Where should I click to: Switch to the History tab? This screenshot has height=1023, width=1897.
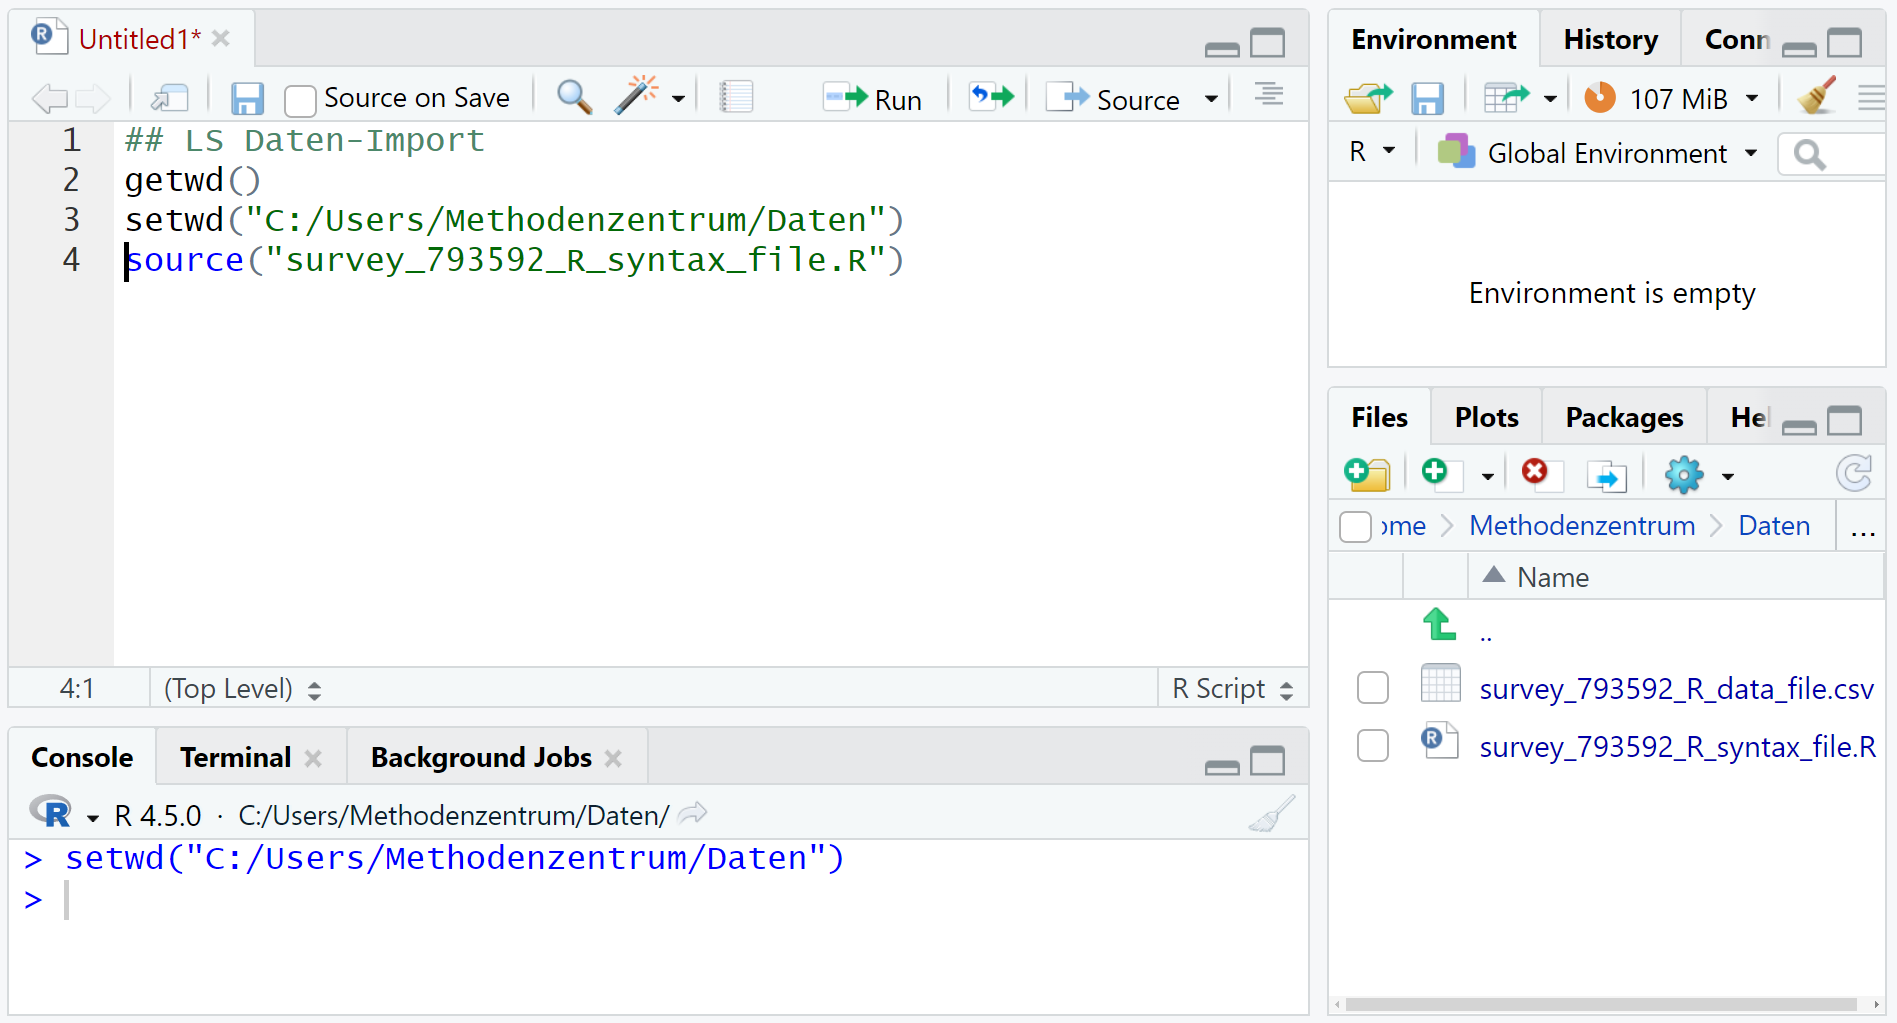tap(1610, 40)
